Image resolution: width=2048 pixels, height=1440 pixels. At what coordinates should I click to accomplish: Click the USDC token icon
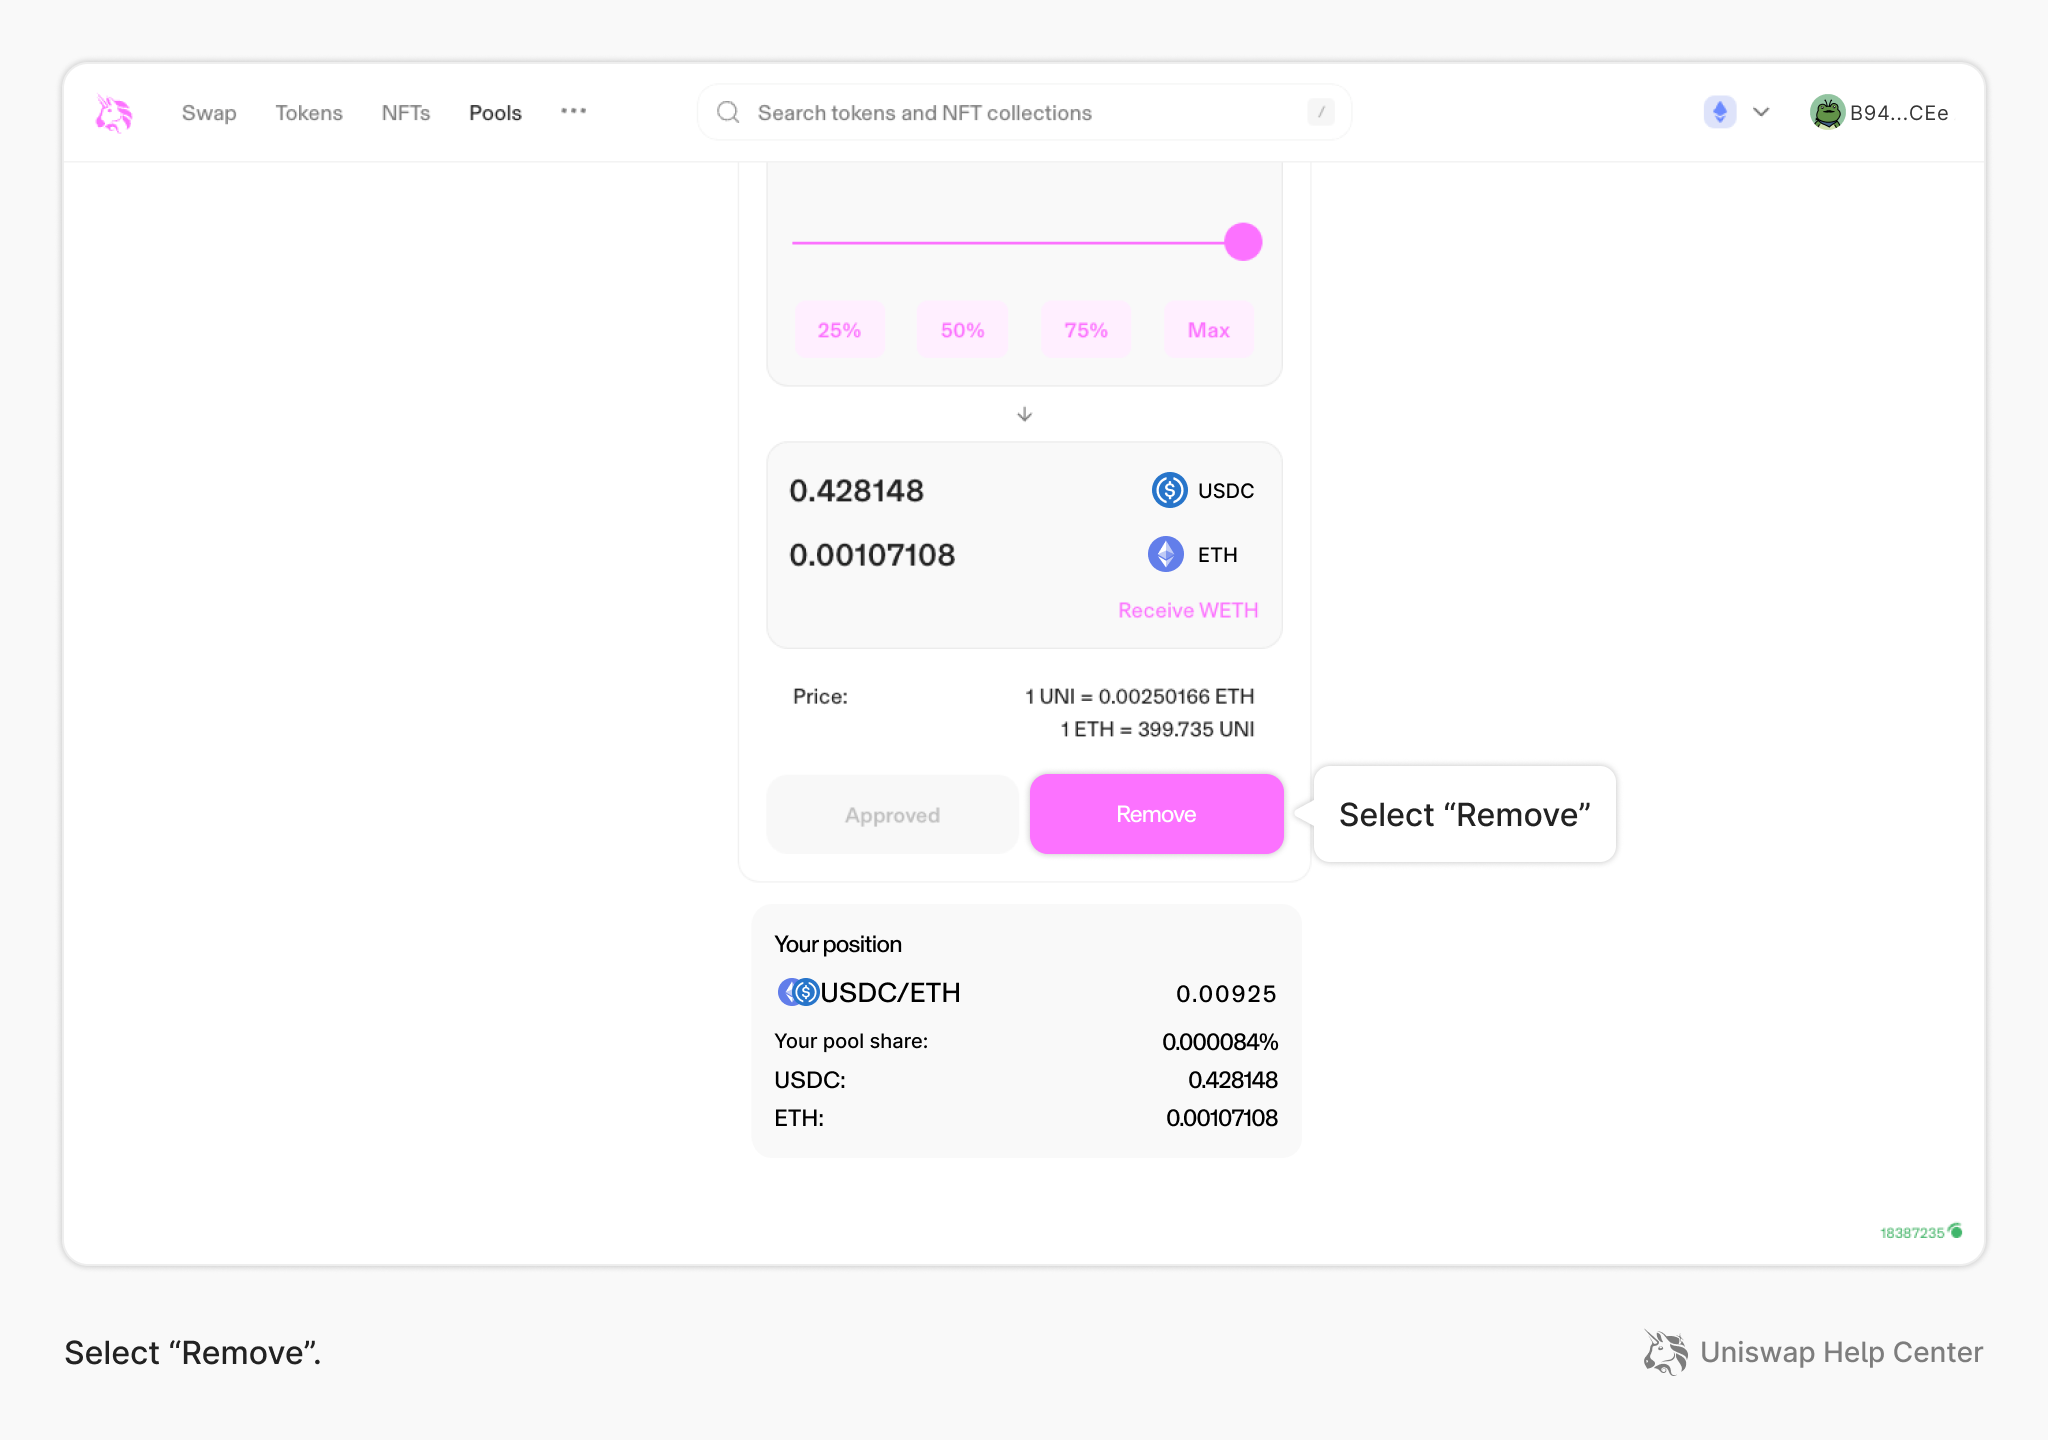[1168, 490]
